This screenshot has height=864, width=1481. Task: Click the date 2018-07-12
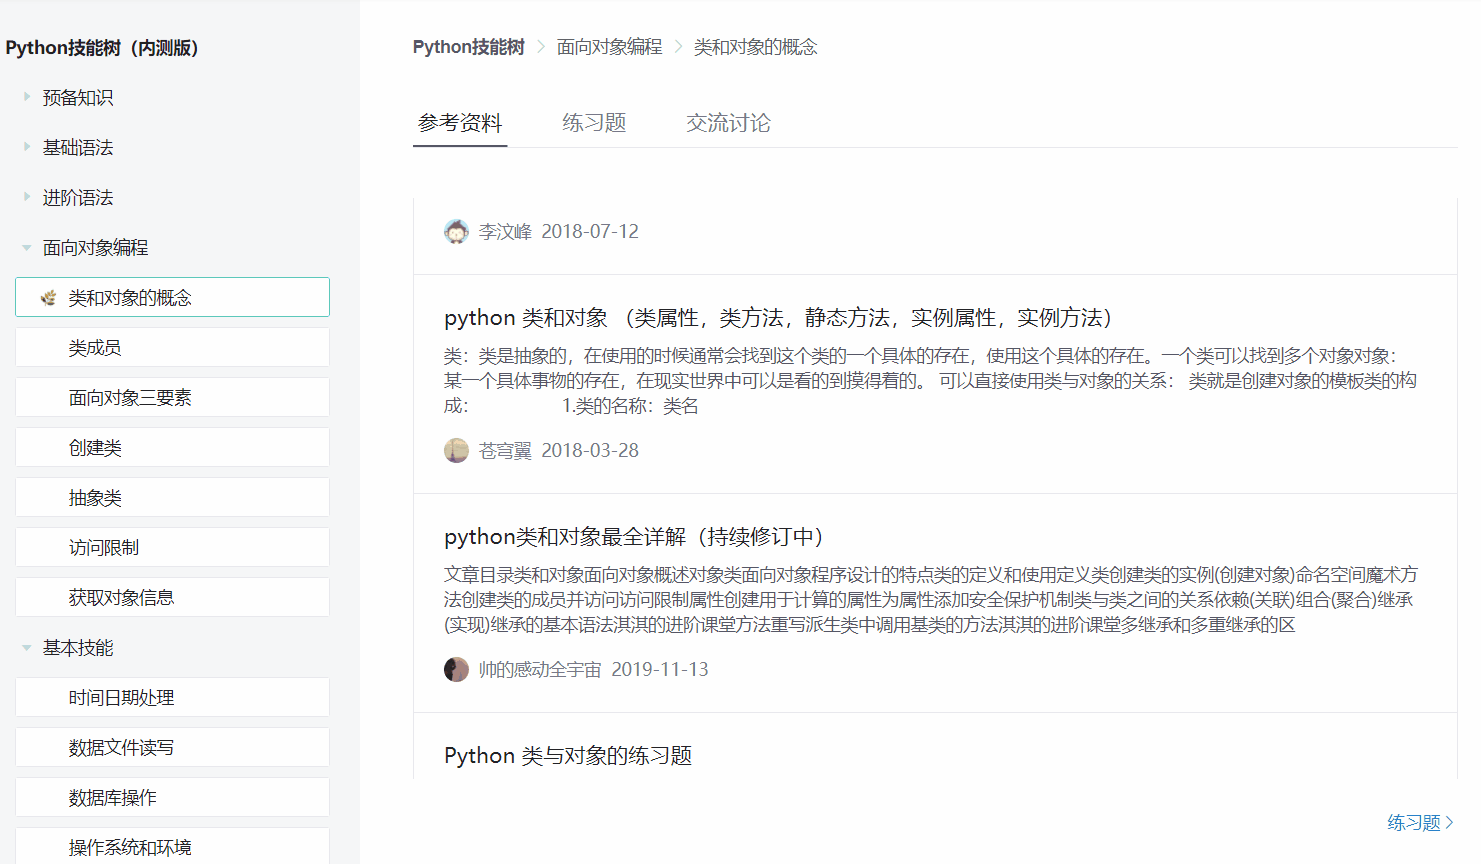tap(590, 231)
